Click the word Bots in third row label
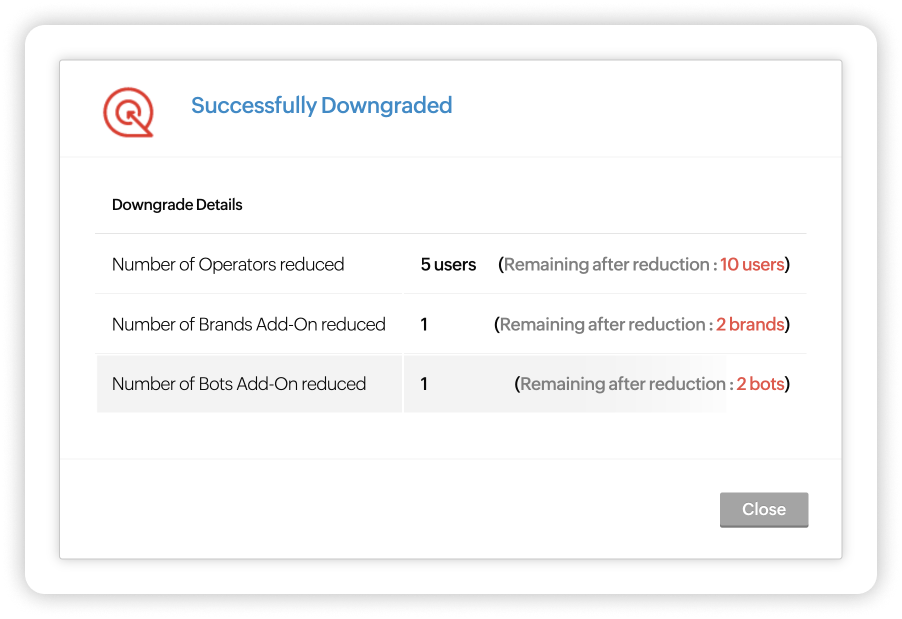 (x=216, y=384)
